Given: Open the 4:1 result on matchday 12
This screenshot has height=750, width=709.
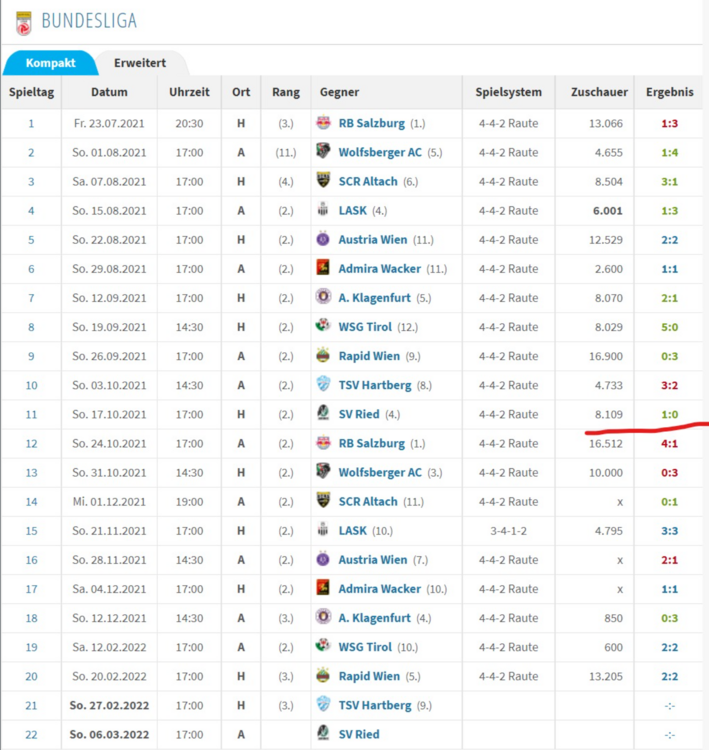Looking at the screenshot, I should [x=669, y=444].
